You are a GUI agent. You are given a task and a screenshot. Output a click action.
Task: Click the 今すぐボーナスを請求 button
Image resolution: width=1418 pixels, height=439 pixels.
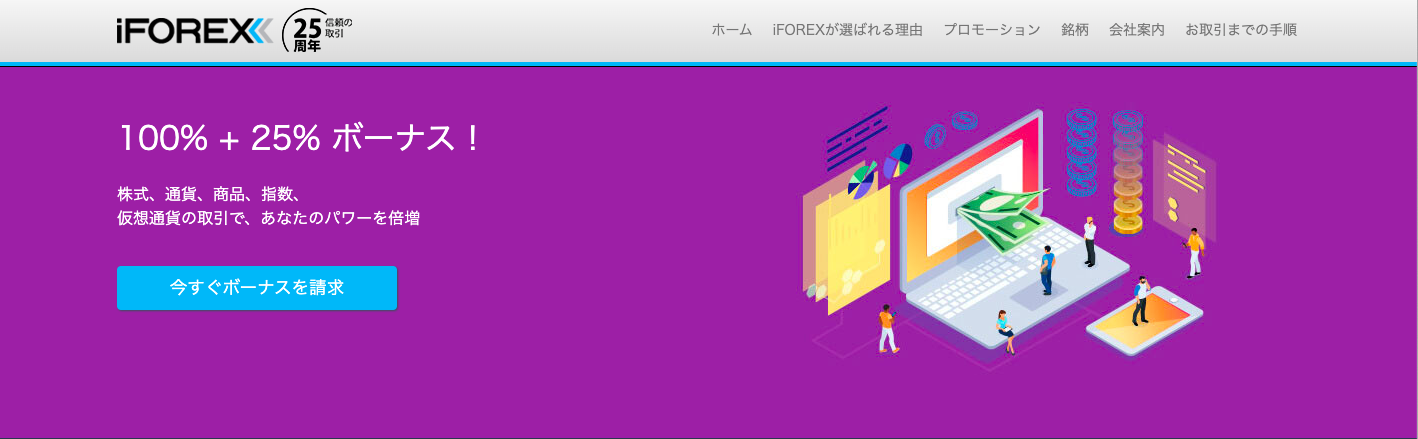[x=257, y=288]
